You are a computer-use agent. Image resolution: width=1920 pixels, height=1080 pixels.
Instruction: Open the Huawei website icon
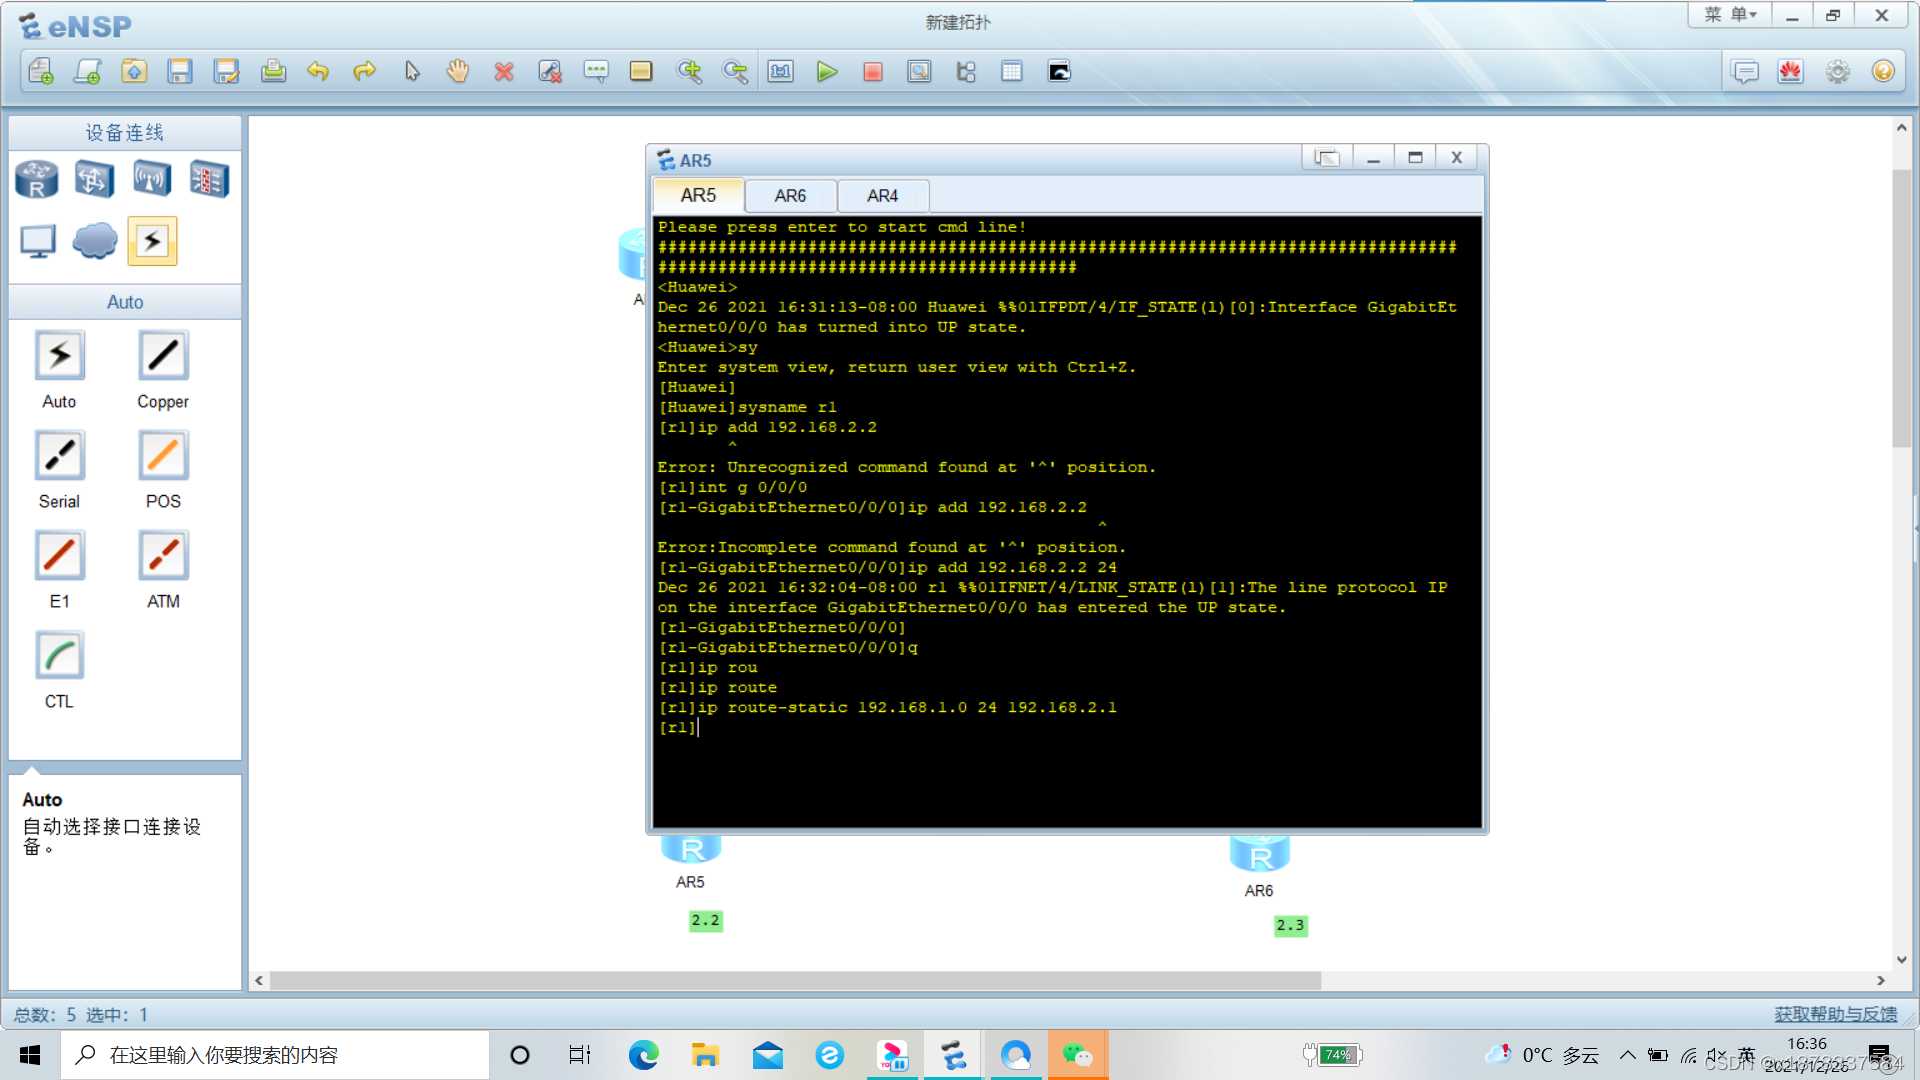click(1791, 71)
